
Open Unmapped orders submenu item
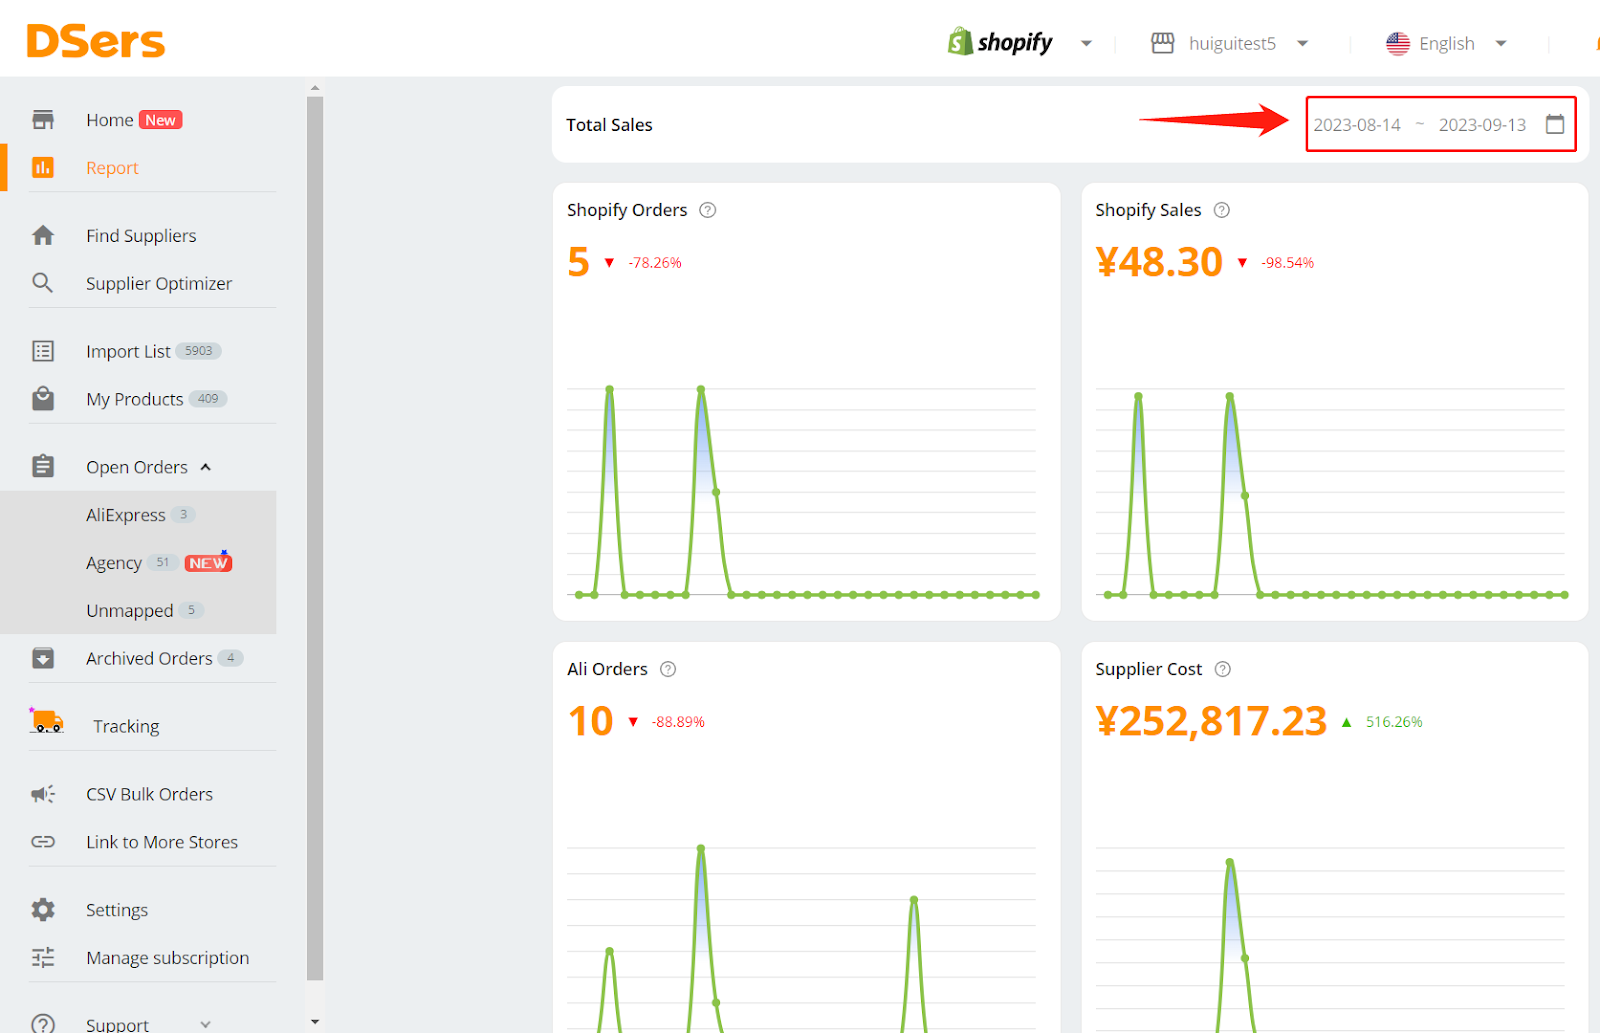click(x=129, y=610)
